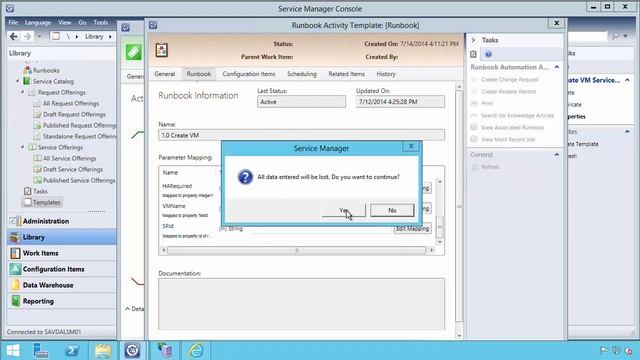Image resolution: width=640 pixels, height=360 pixels.
Task: Open All Service Offerings
Action: pos(69,158)
